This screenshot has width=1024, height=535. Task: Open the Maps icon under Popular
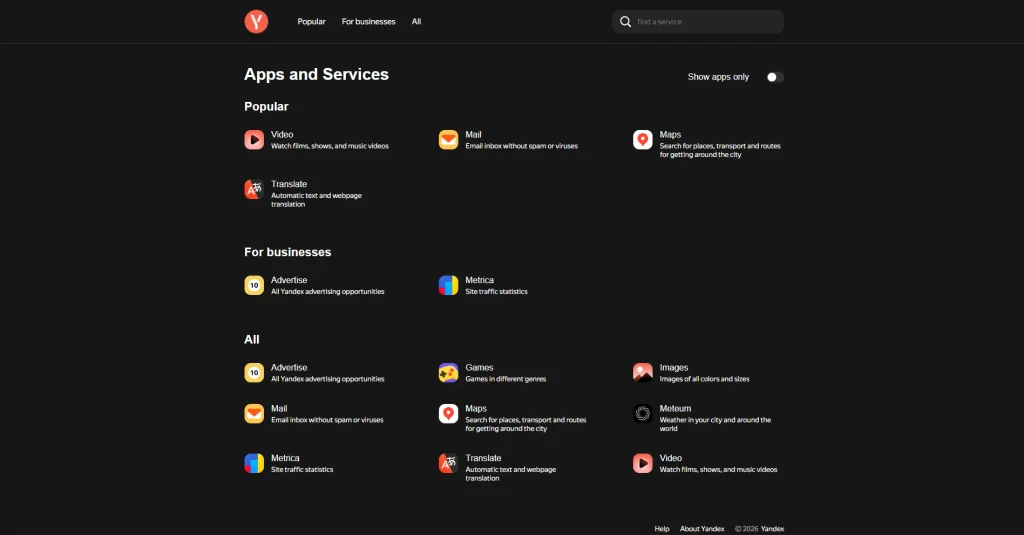643,140
